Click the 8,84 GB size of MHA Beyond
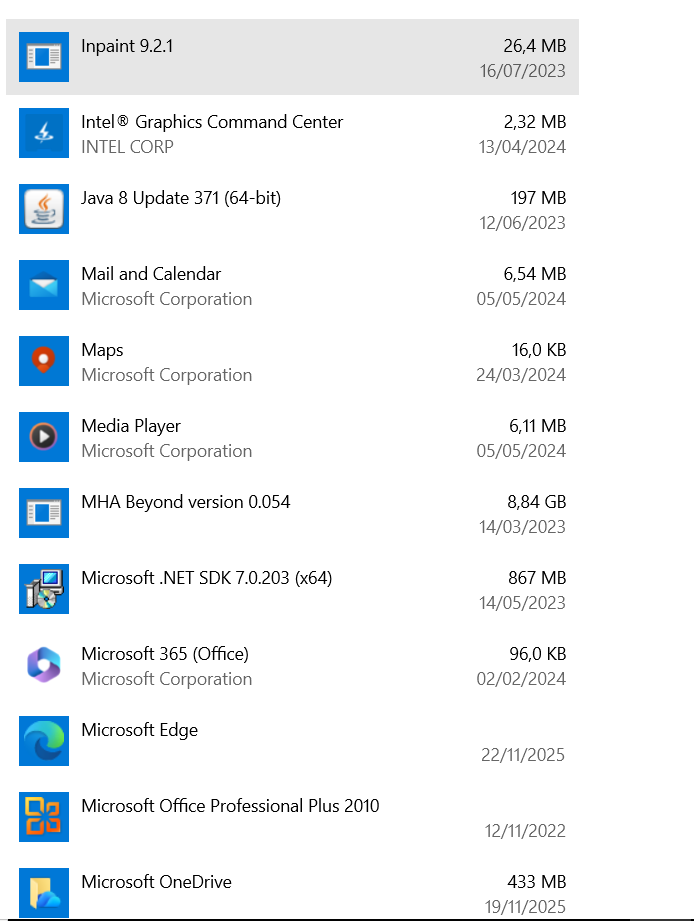The height and width of the screenshot is (921, 694). pos(537,502)
